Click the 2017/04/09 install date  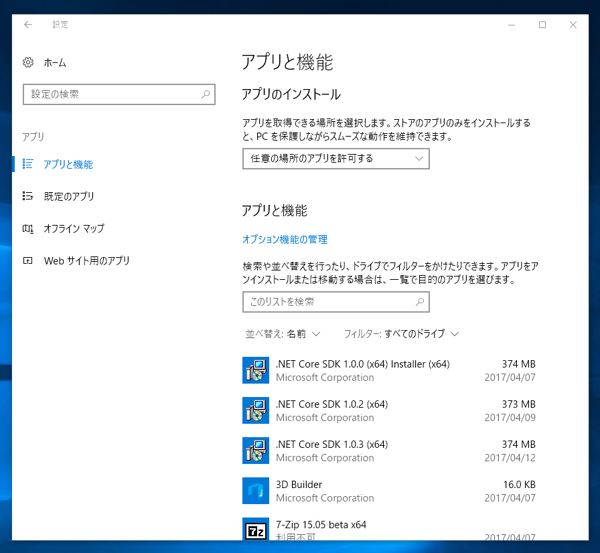[510, 418]
